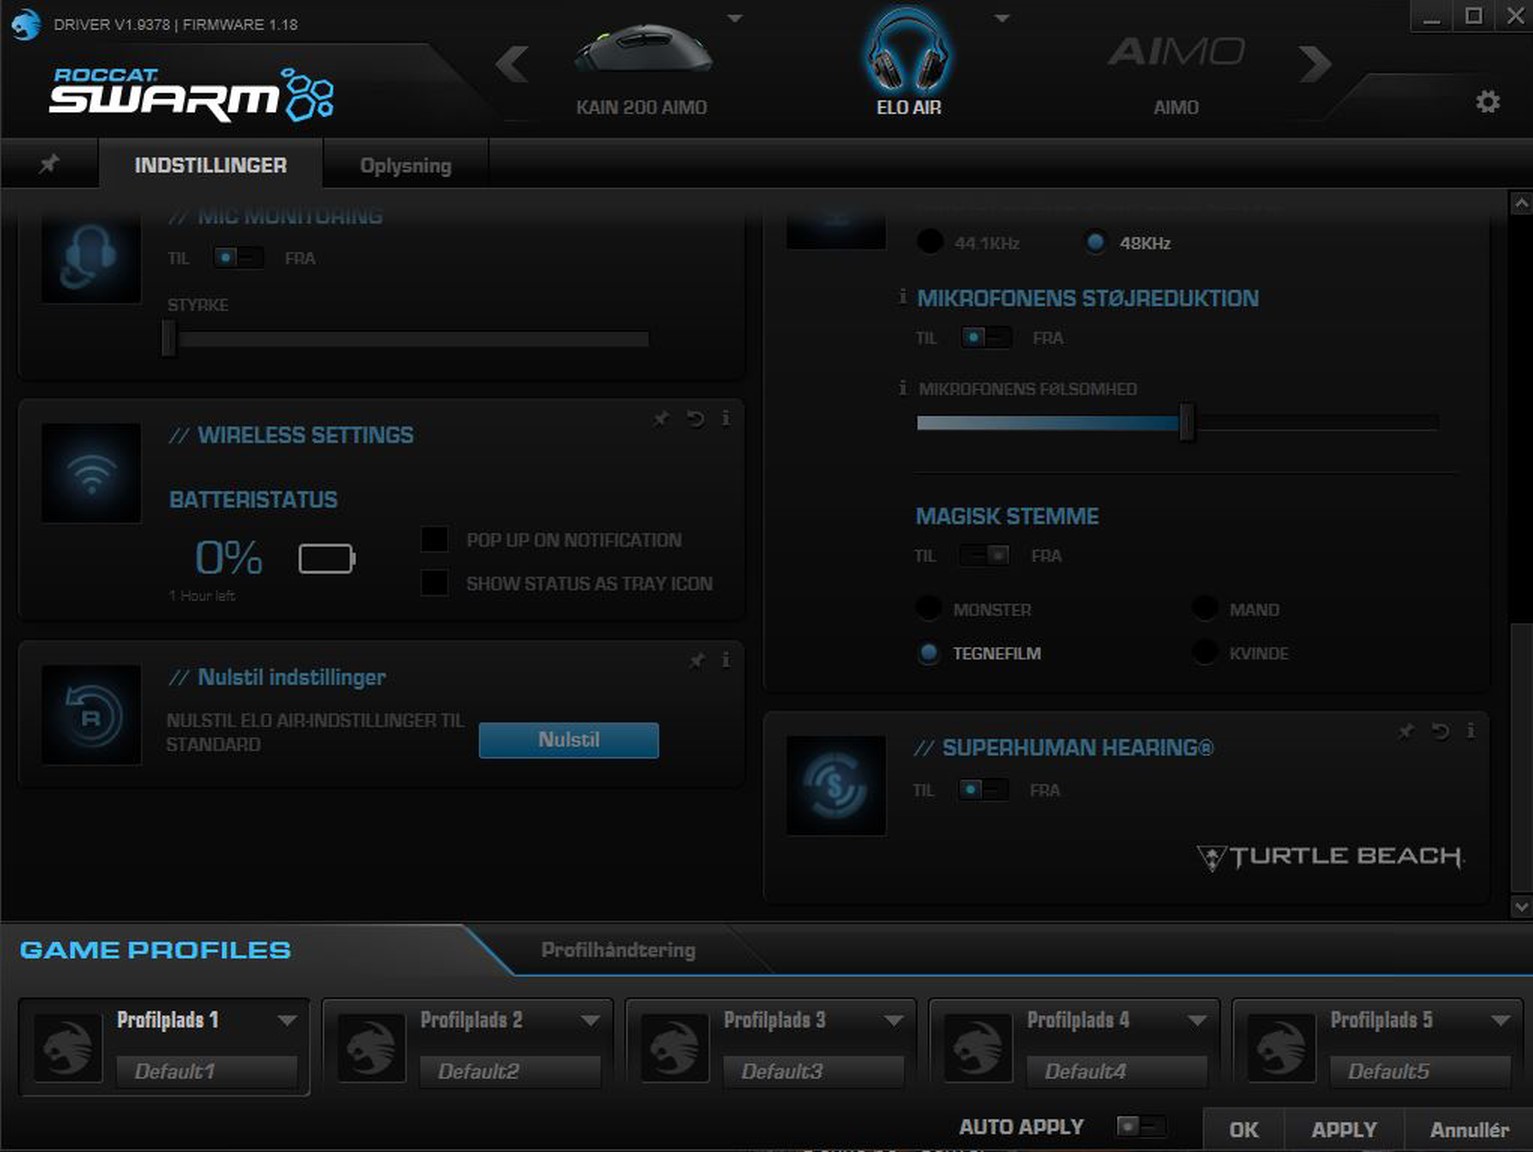1533x1152 pixels.
Task: Go to next device with right arrow
Action: 1315,64
